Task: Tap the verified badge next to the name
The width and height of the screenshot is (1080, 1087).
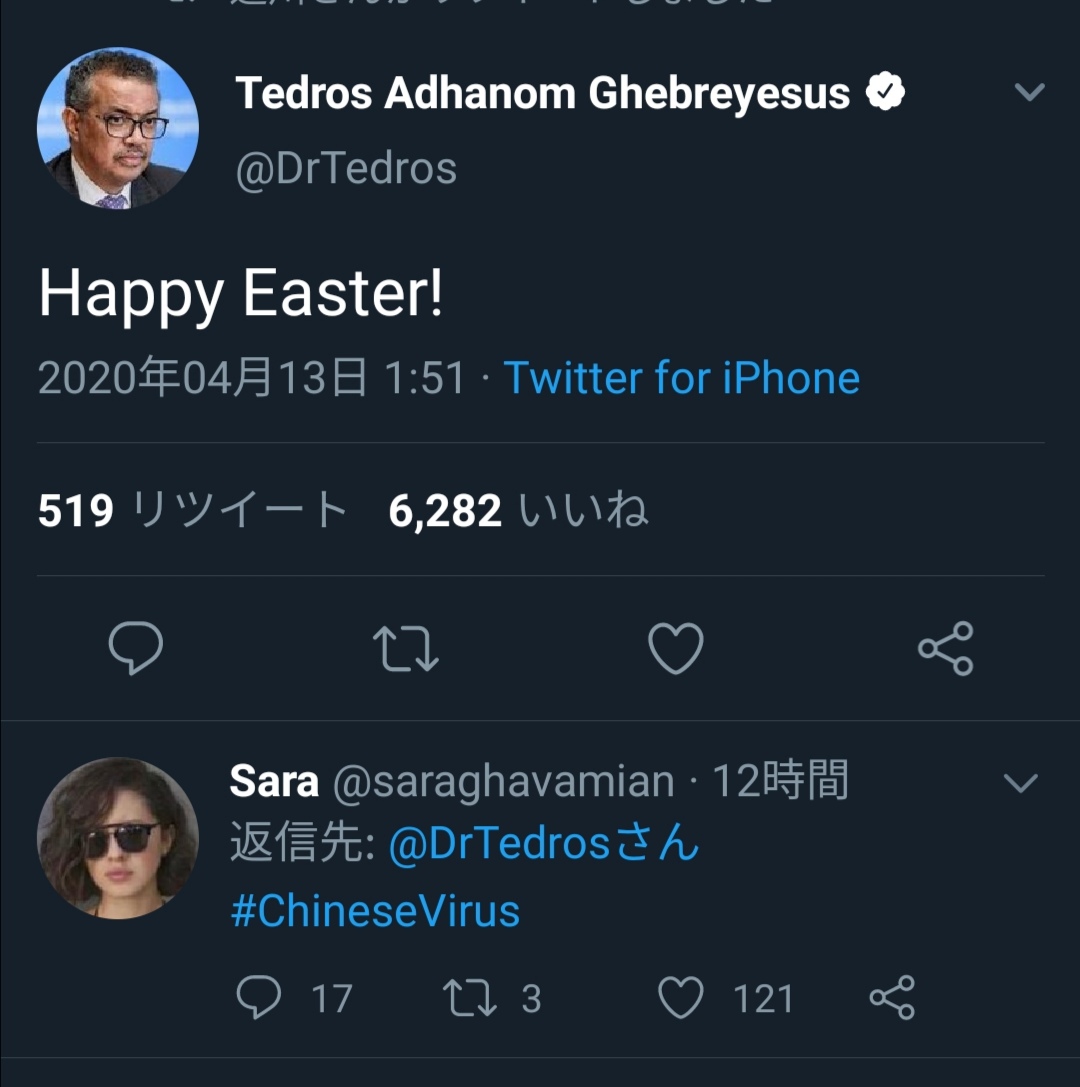Action: point(885,93)
